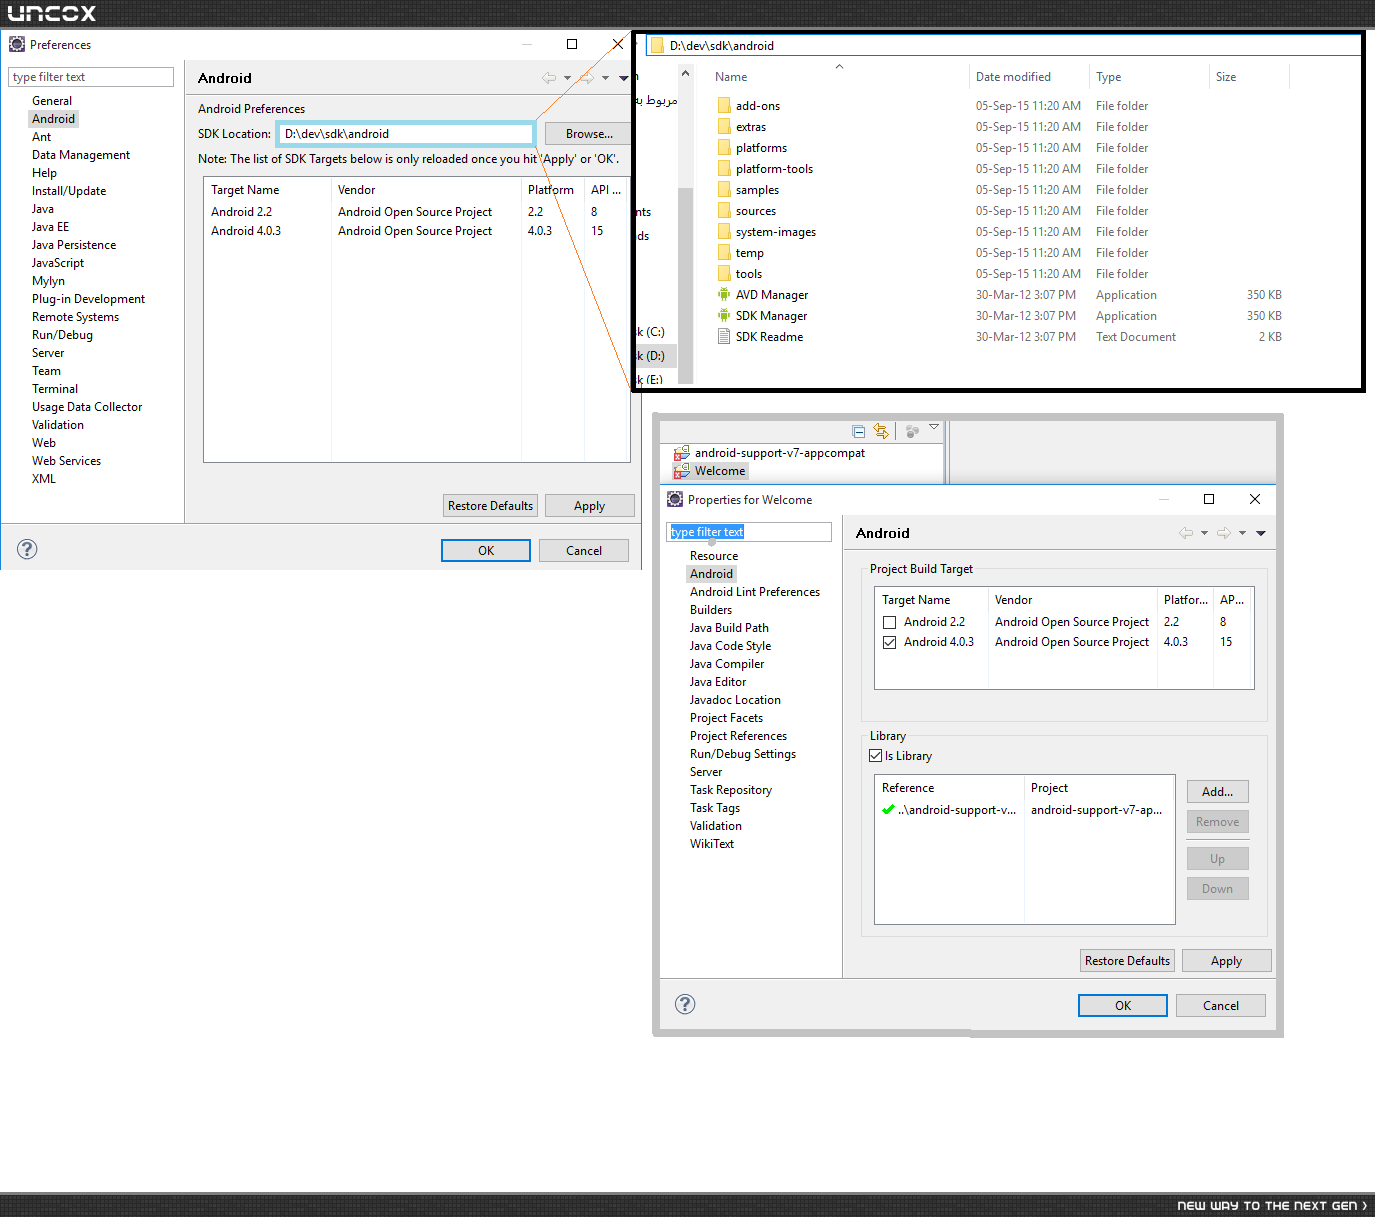Open the view menu arrow in Preferences dialog
This screenshot has width=1375, height=1217.
624,78
